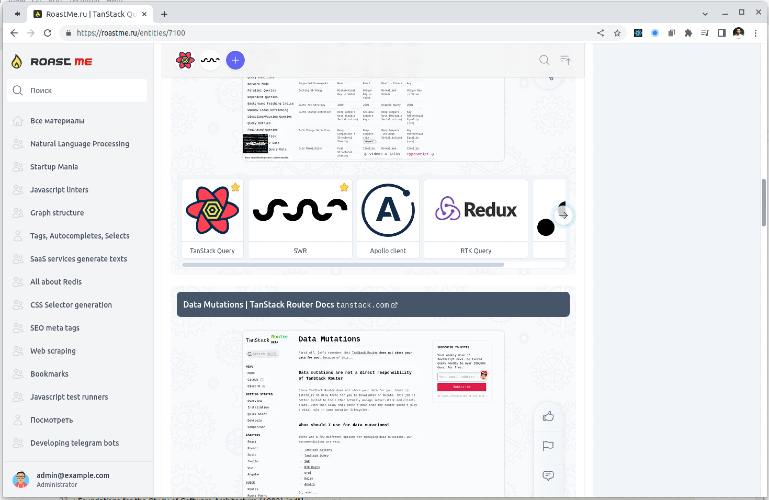Reload the page
The height and width of the screenshot is (500, 769).
(48, 33)
